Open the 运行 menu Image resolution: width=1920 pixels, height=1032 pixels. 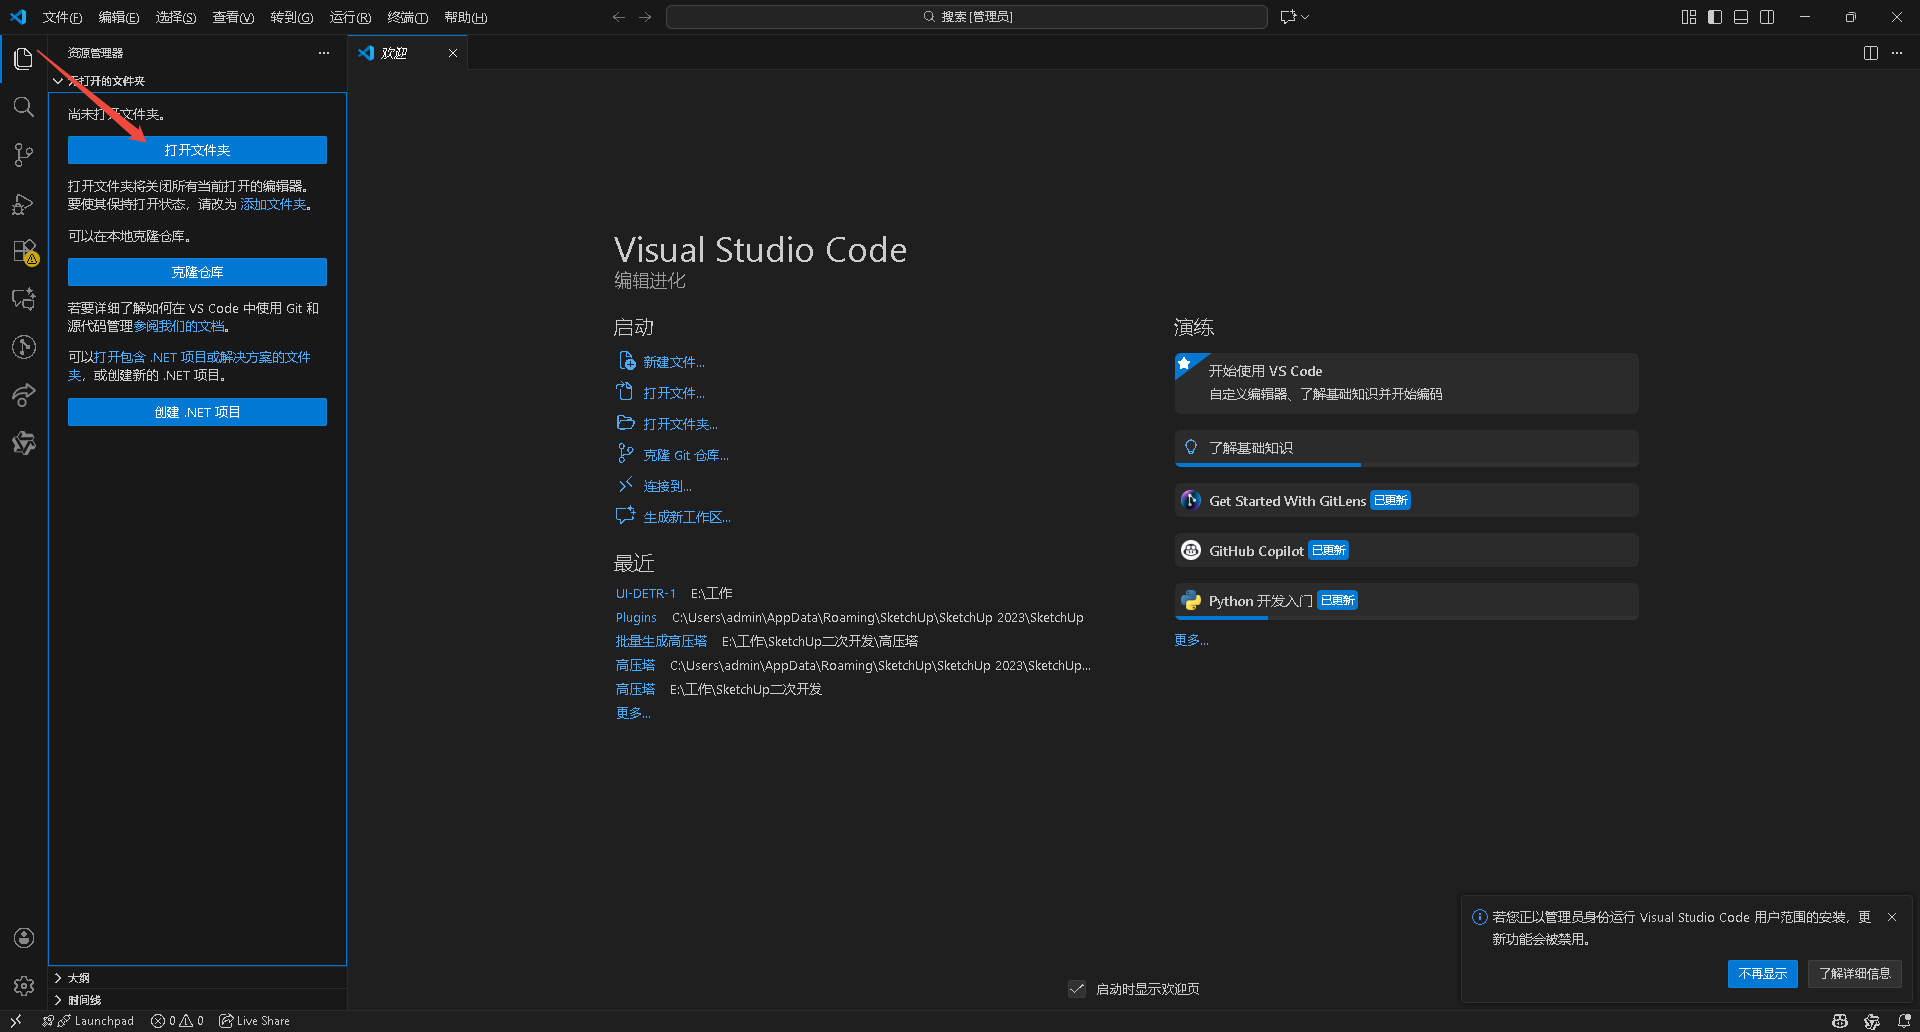click(350, 17)
